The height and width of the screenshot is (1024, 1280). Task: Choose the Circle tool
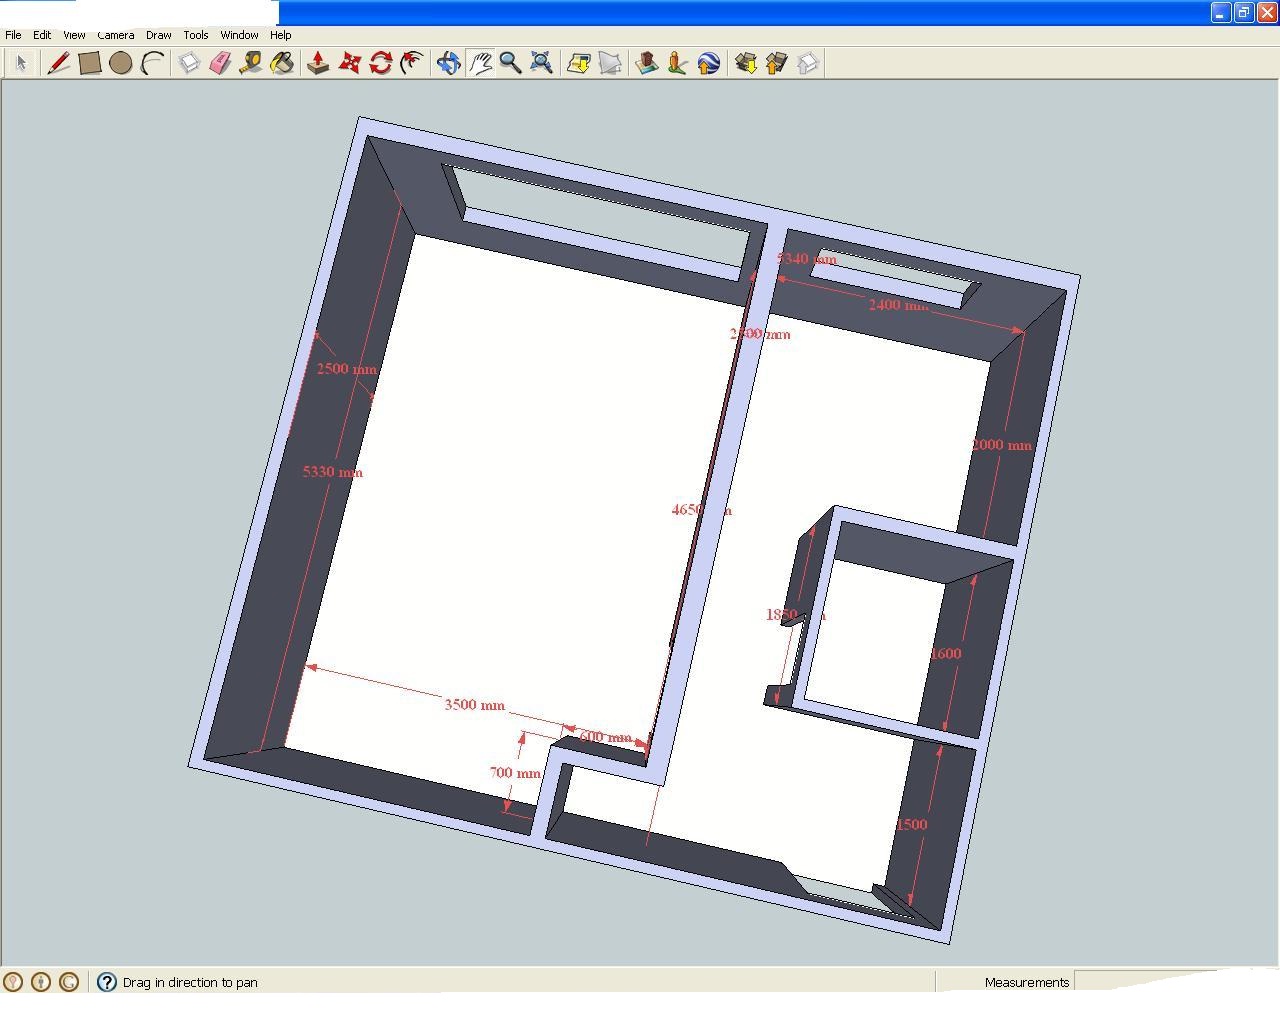click(121, 63)
